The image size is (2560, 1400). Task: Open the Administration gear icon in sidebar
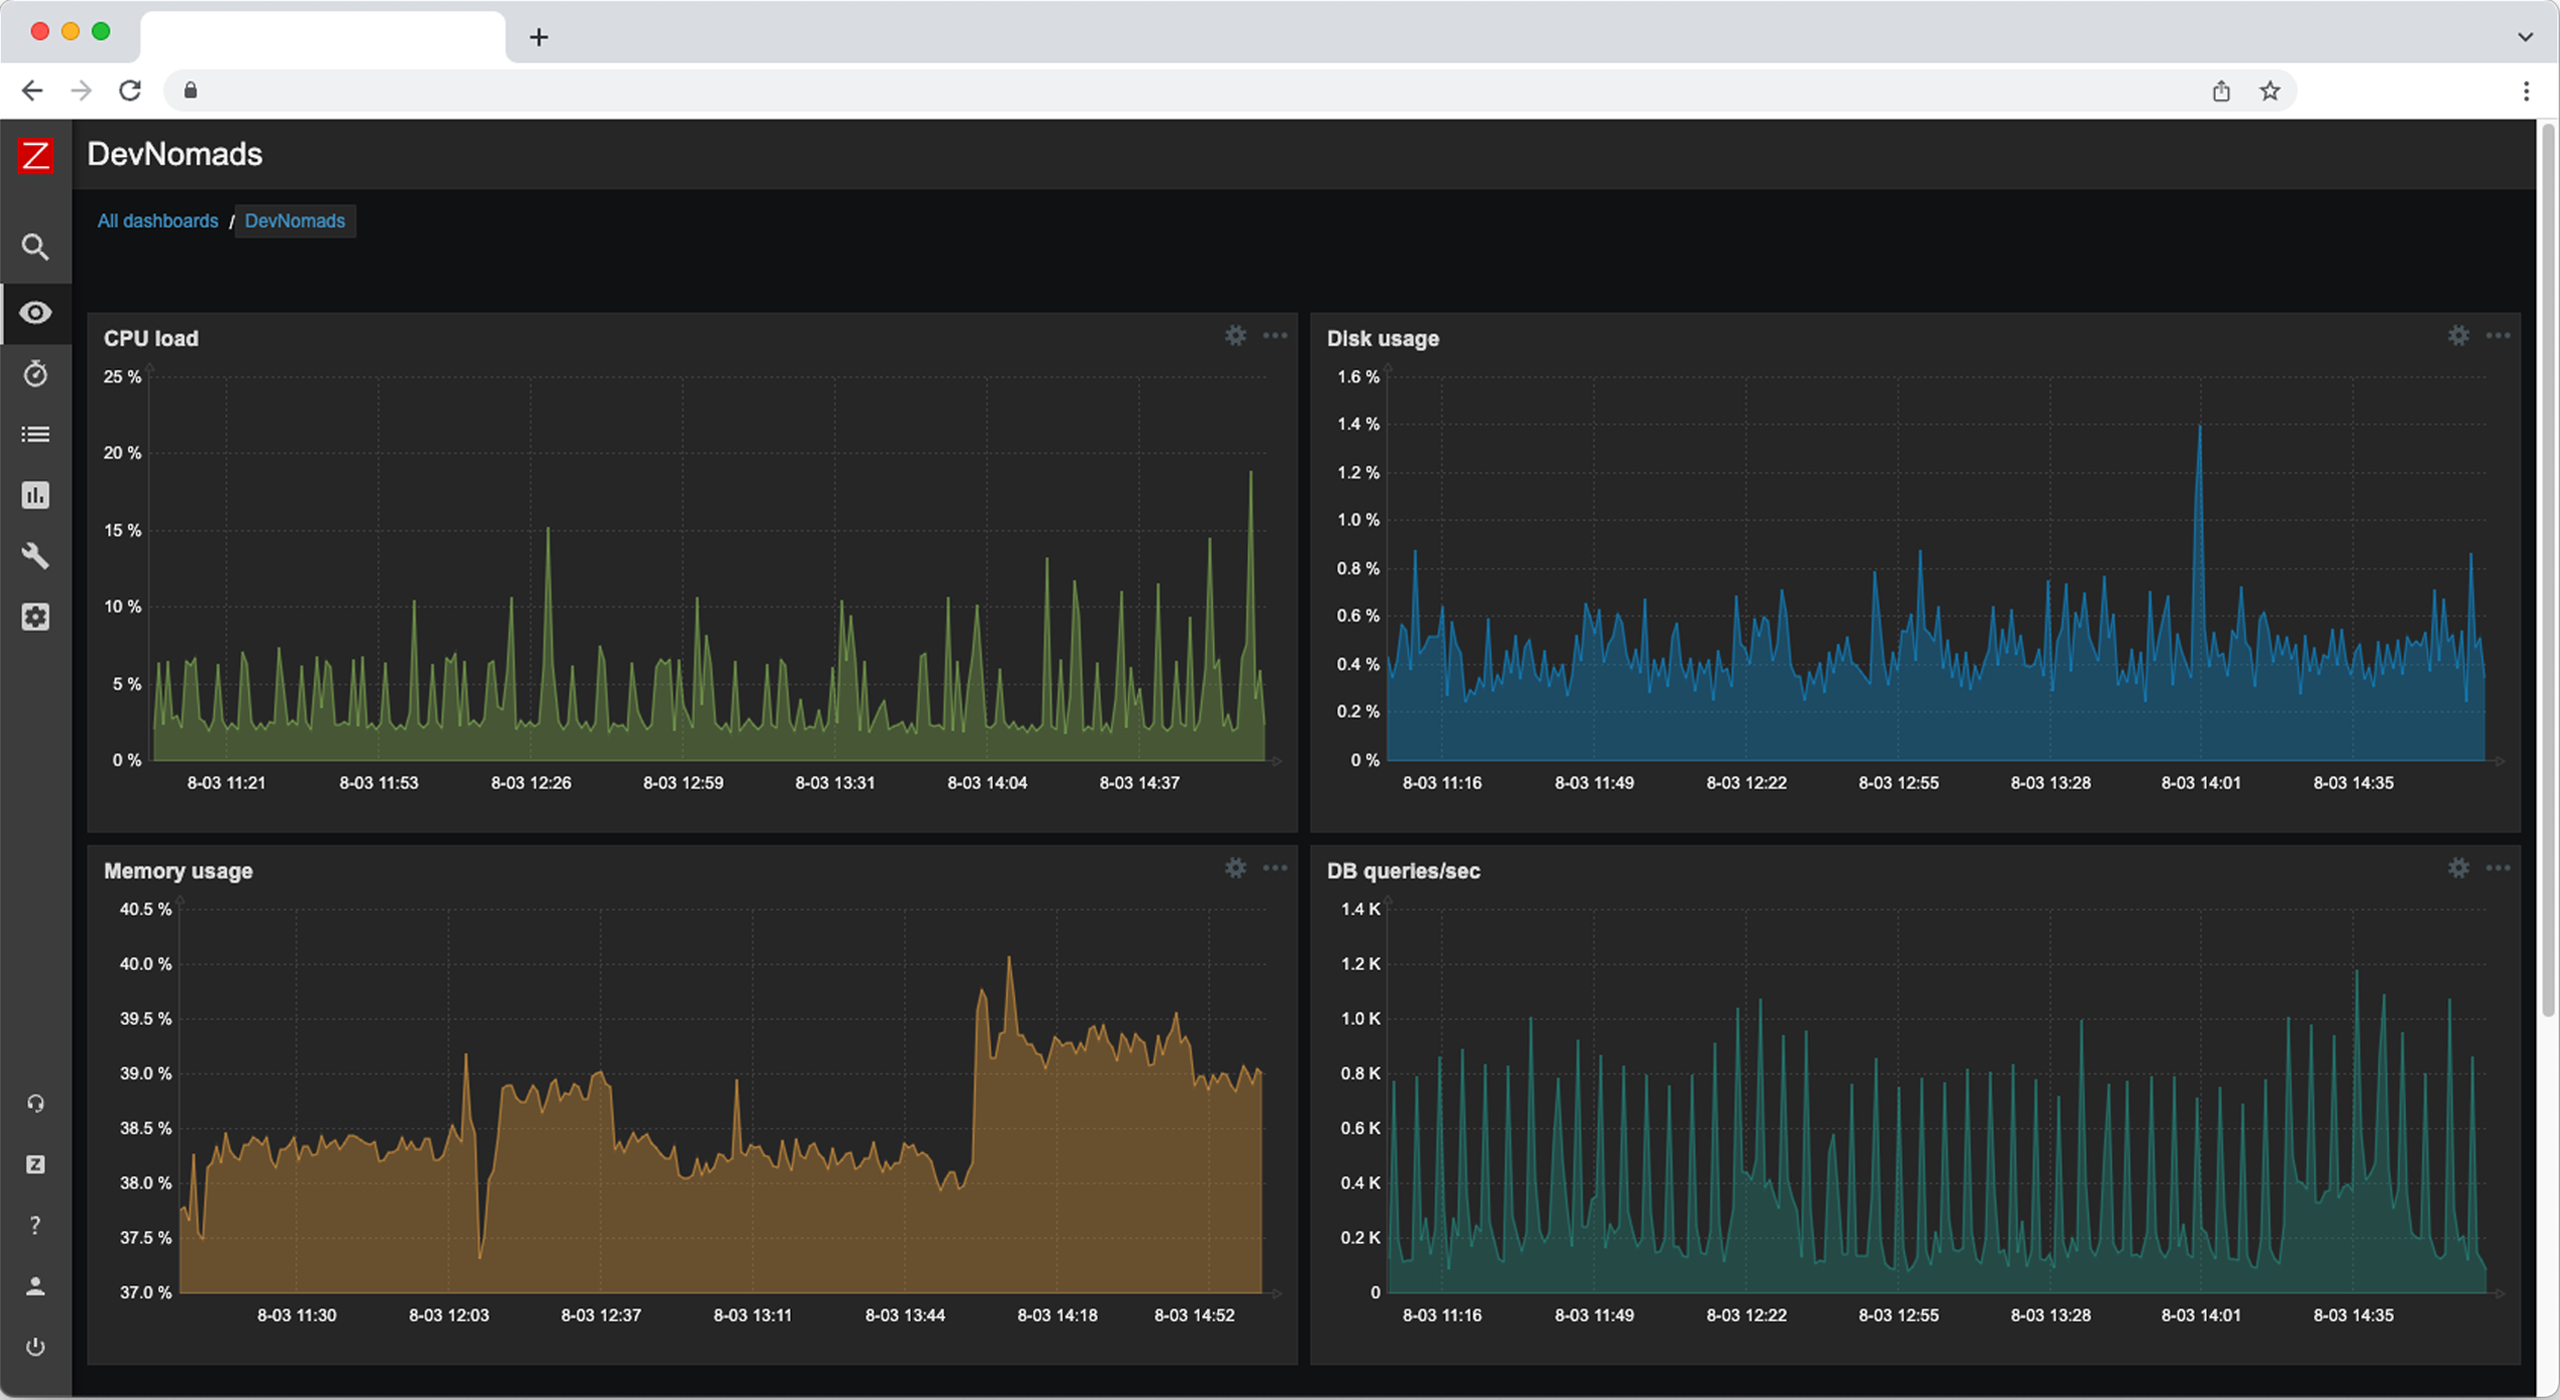pyautogui.click(x=36, y=617)
